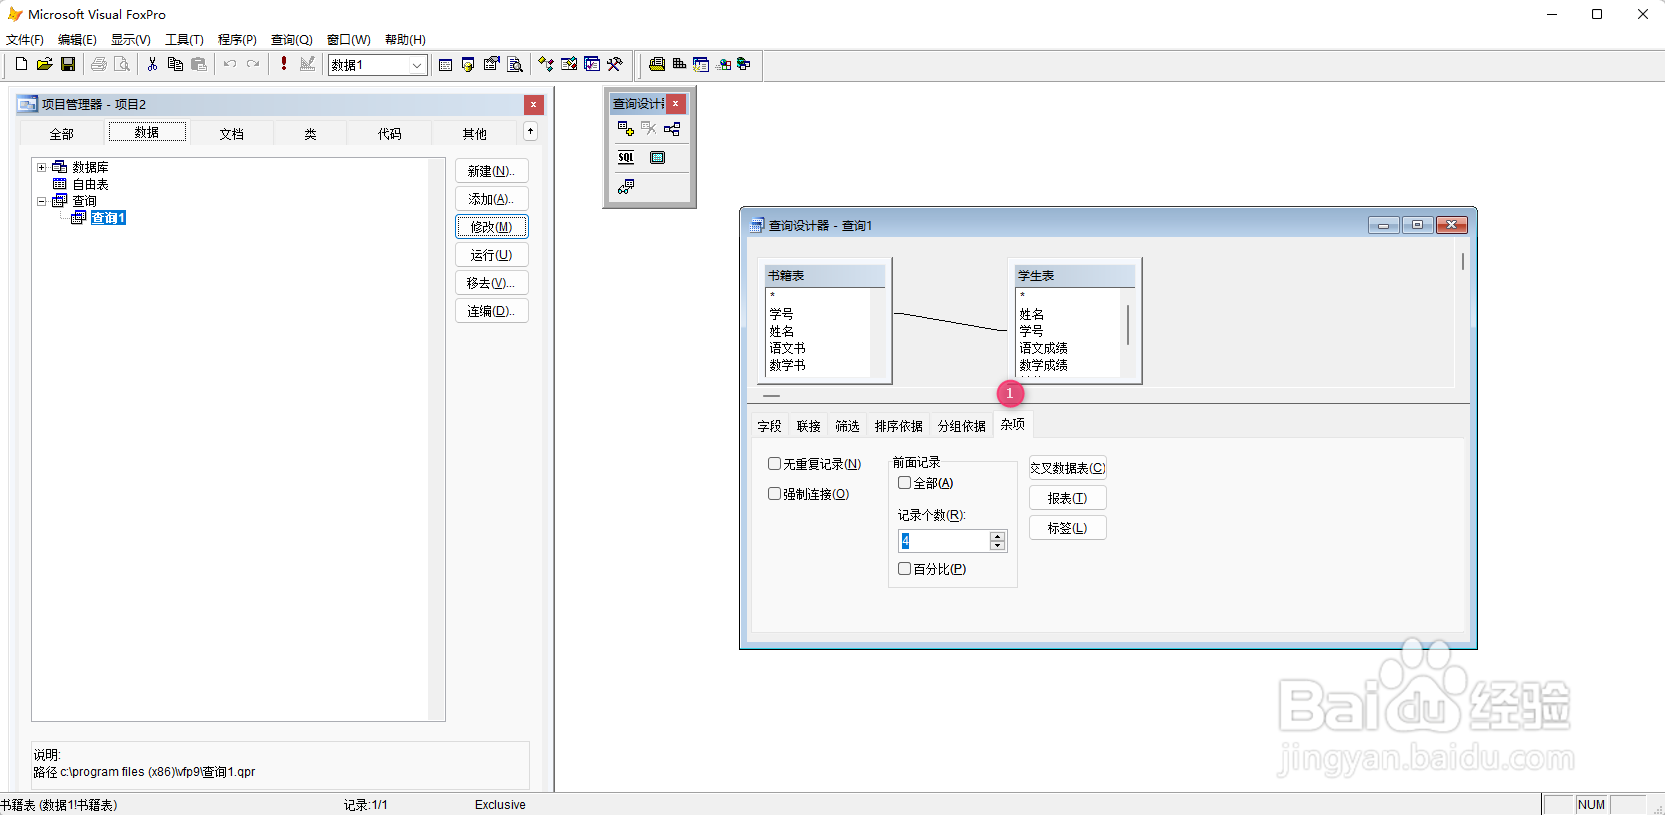Select the 字段 tab in Query Designer

click(769, 426)
